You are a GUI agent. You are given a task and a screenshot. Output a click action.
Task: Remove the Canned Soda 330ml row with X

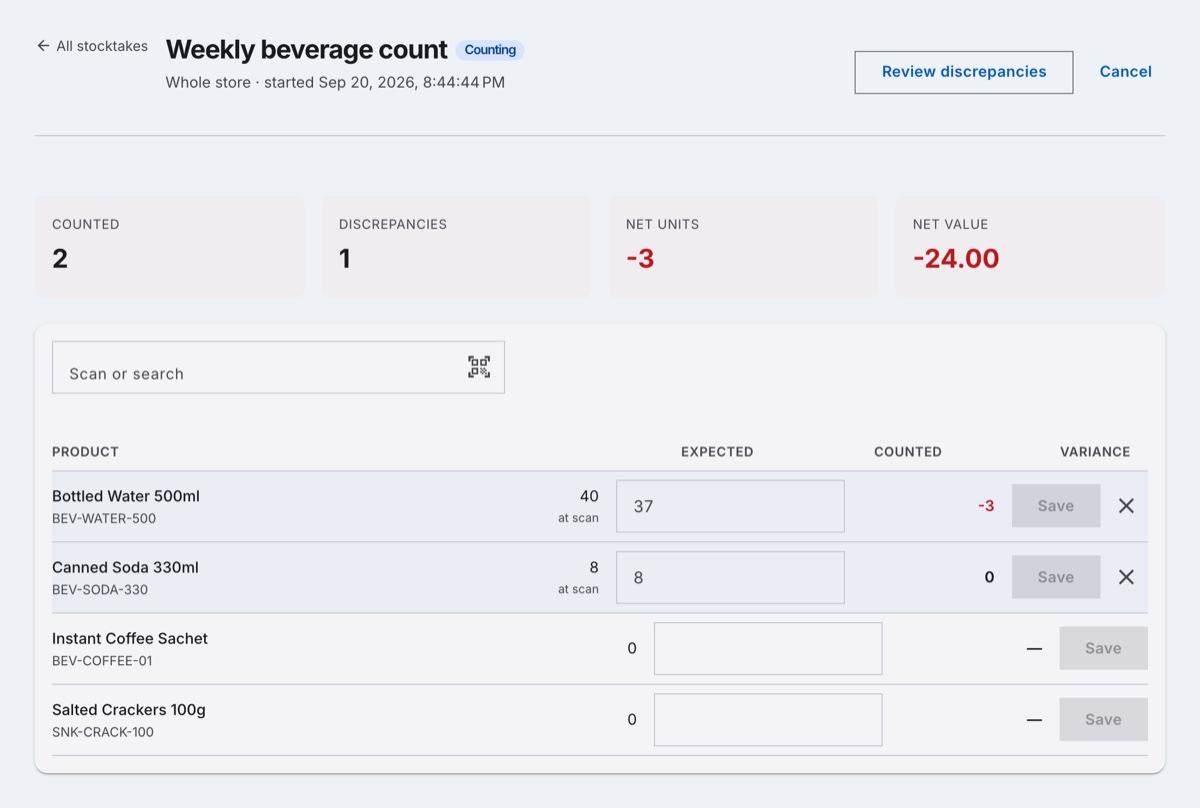point(1126,577)
